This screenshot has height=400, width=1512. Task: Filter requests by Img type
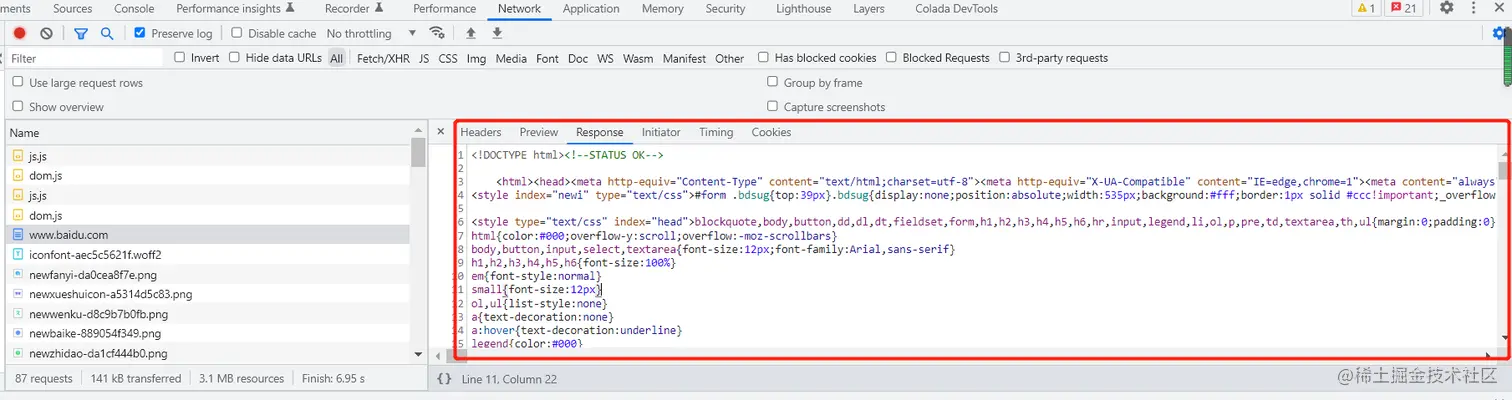(x=476, y=59)
